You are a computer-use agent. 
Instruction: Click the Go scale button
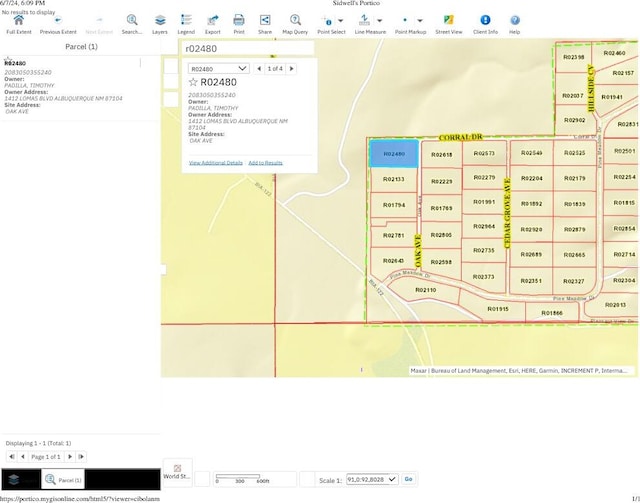click(x=409, y=479)
